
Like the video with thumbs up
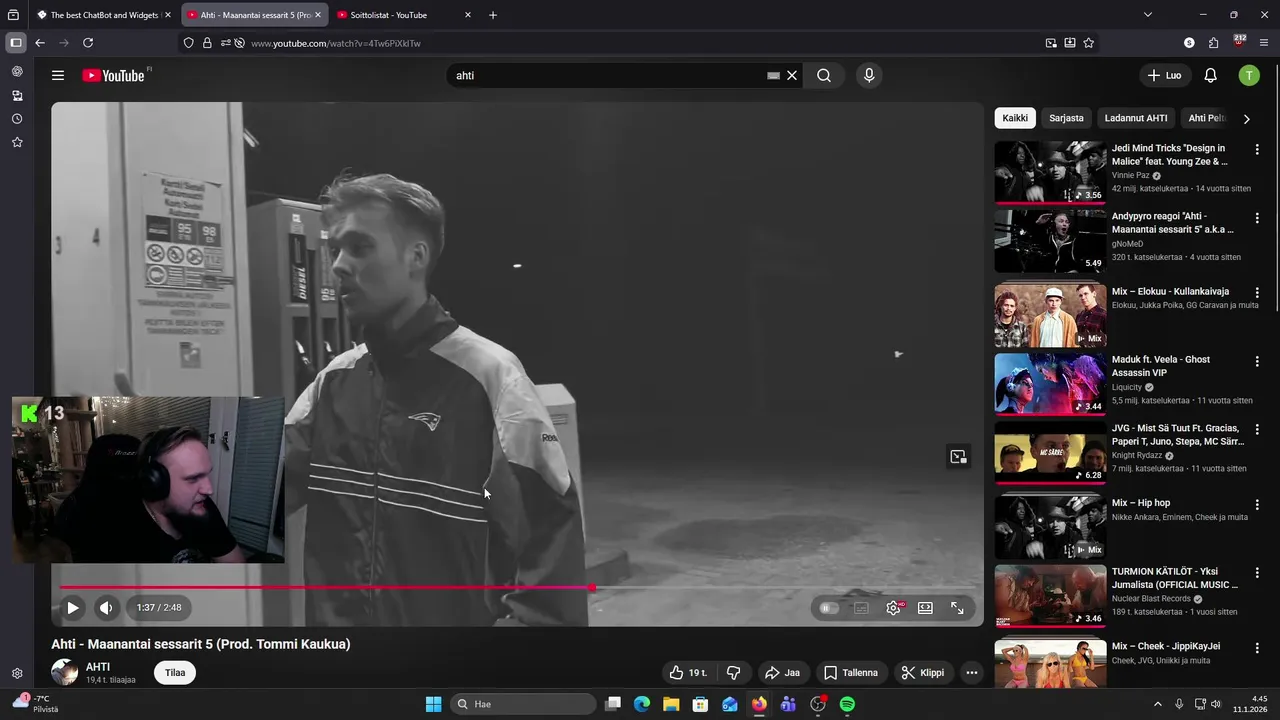coord(688,673)
